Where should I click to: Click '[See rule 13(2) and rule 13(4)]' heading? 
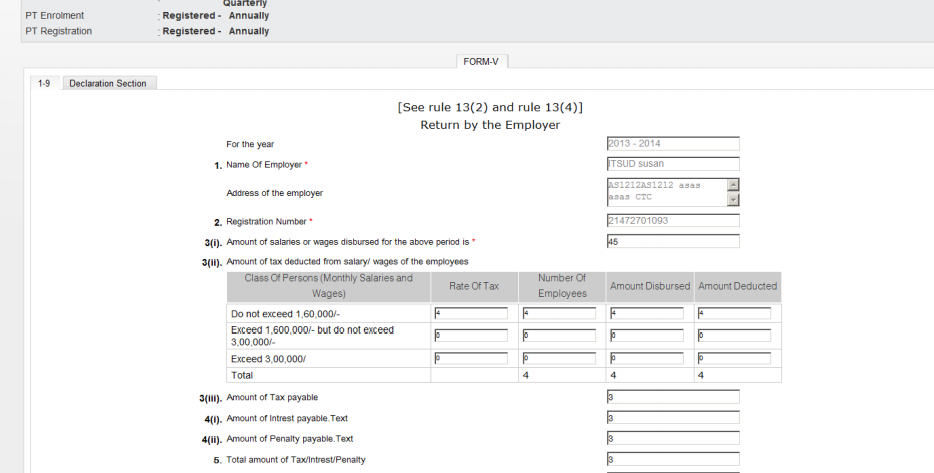(x=490, y=107)
